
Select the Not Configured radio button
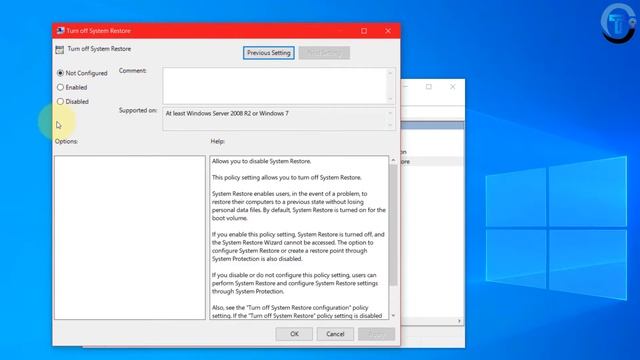[x=60, y=73]
